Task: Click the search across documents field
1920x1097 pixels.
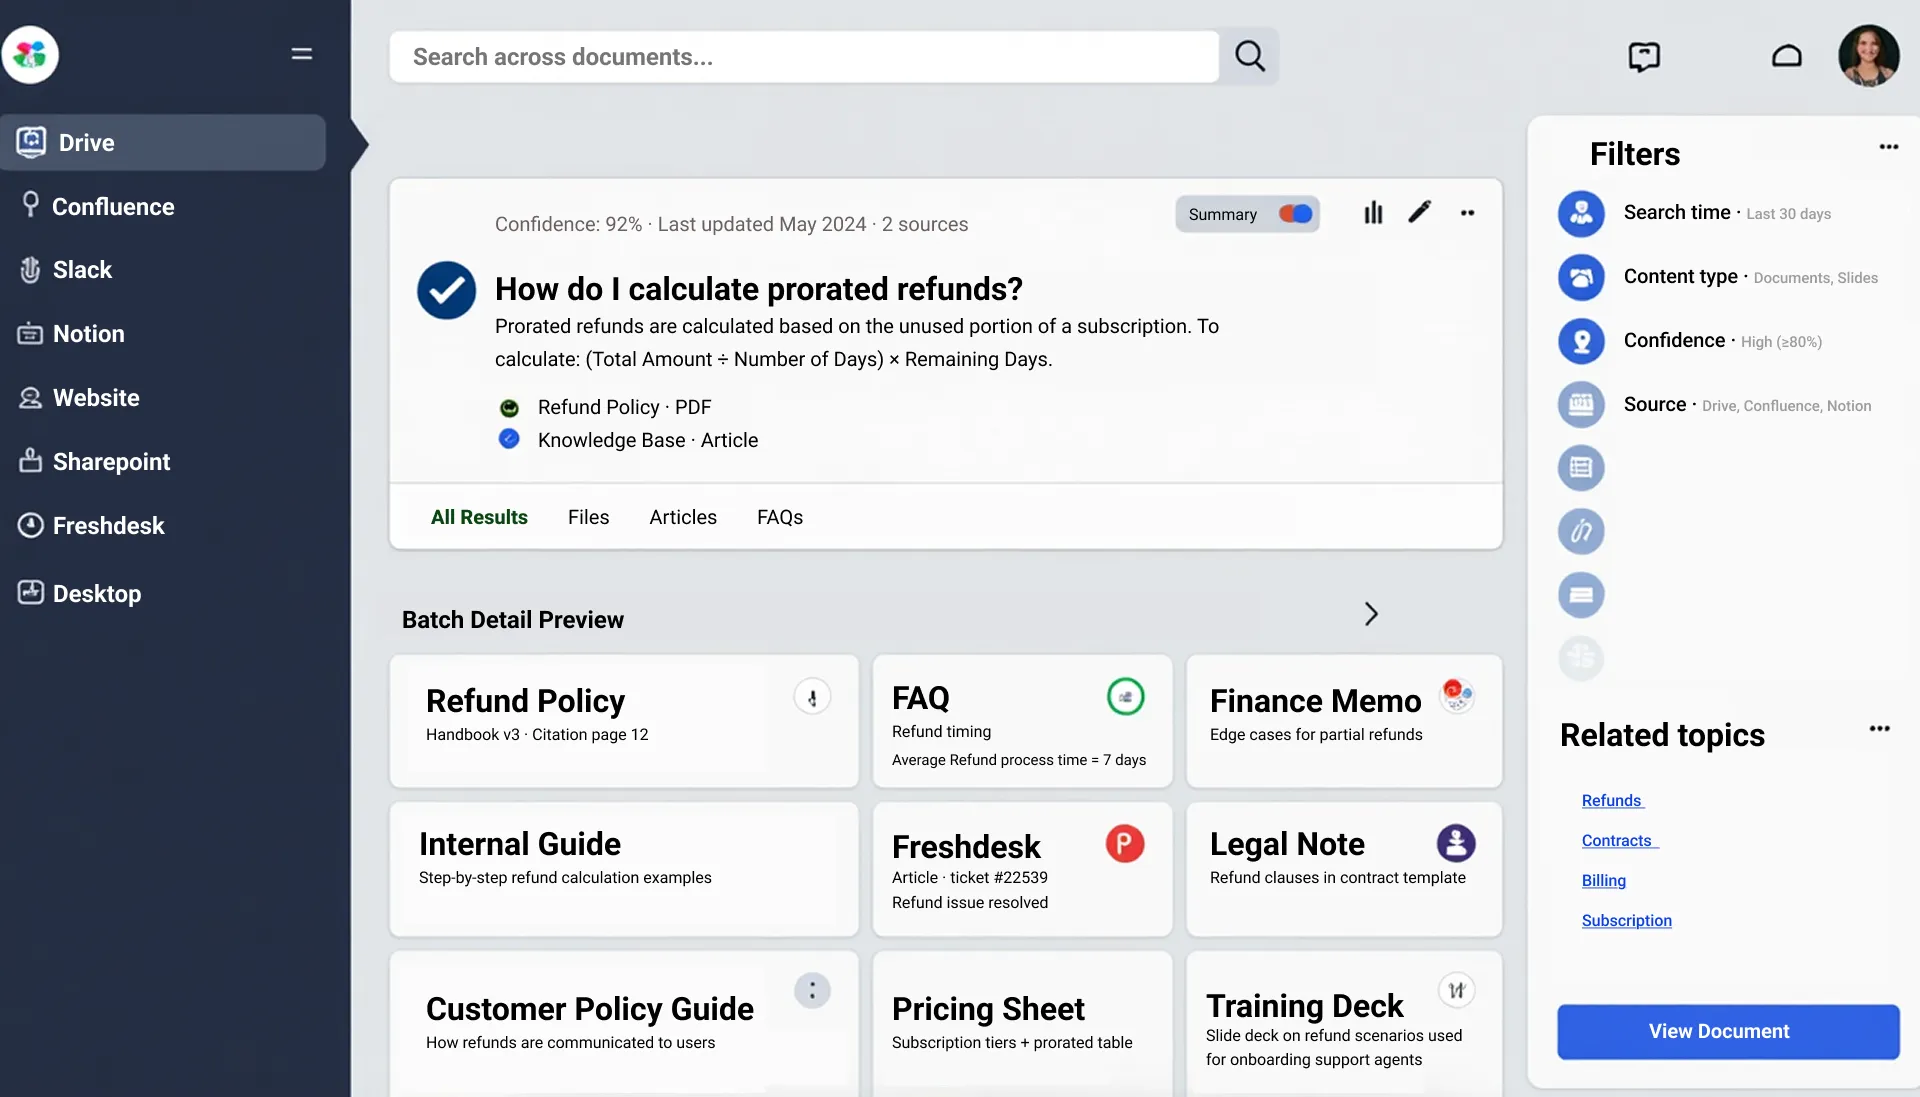Action: click(800, 57)
